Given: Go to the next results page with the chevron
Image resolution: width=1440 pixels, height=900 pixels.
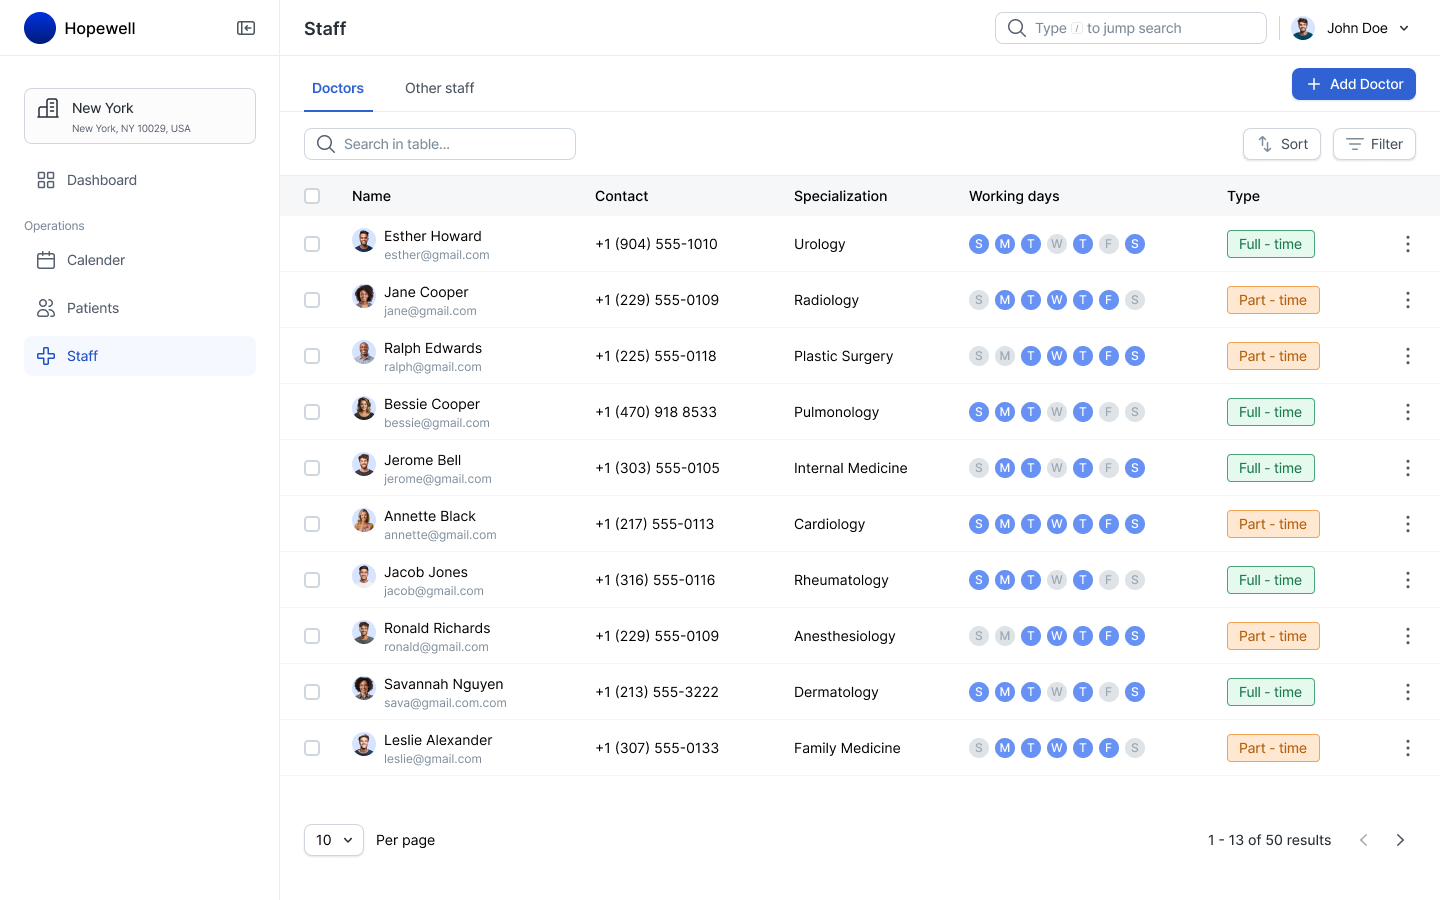Looking at the screenshot, I should [1400, 840].
